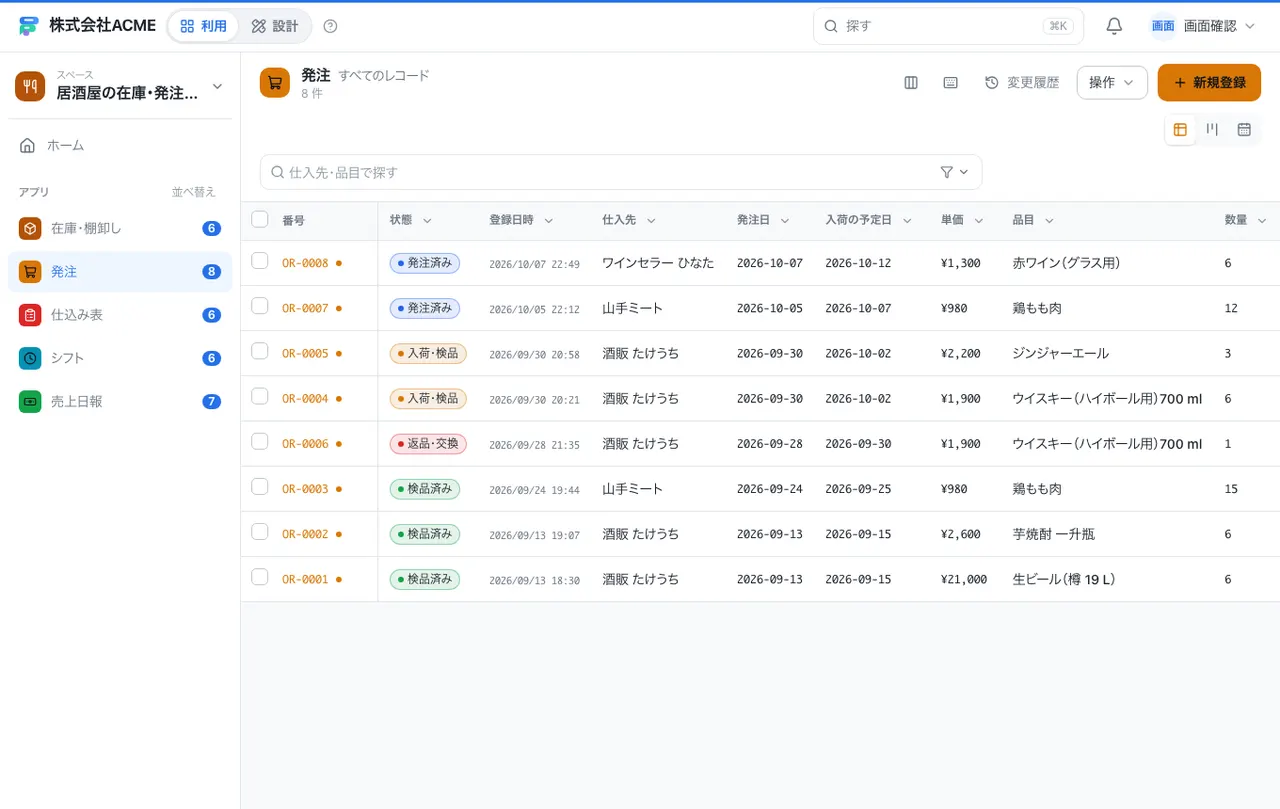Click the 売上日報 green icon
The height and width of the screenshot is (809, 1280).
pyautogui.click(x=30, y=401)
